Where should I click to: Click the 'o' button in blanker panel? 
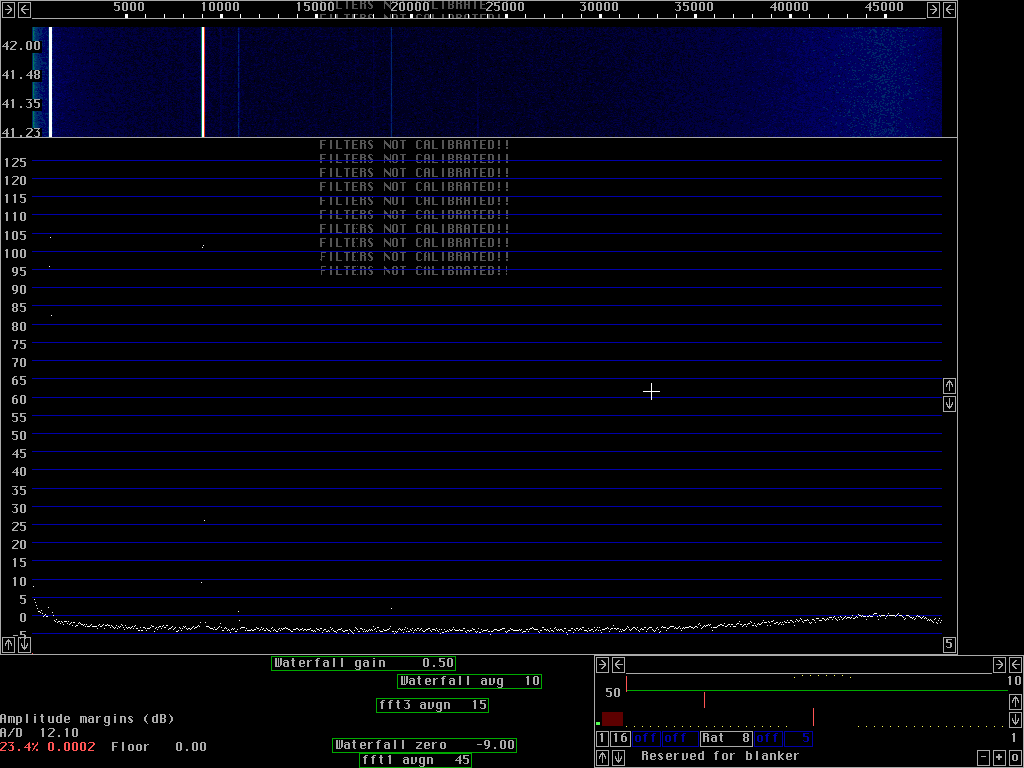(1016, 758)
